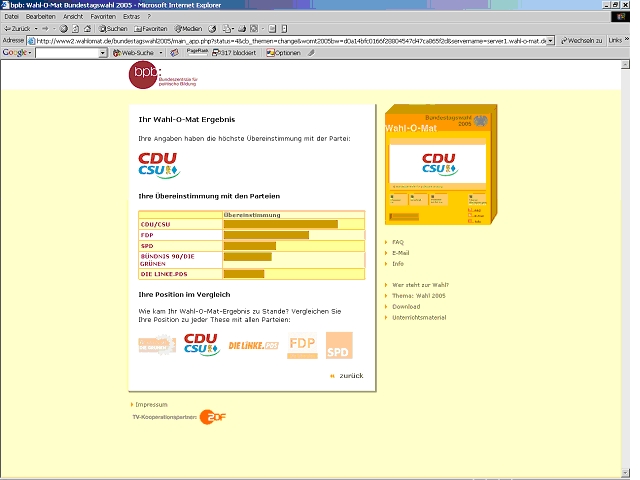Click the Web-Suche button
Image resolution: width=640 pixels, height=480 pixels.
tap(134, 53)
